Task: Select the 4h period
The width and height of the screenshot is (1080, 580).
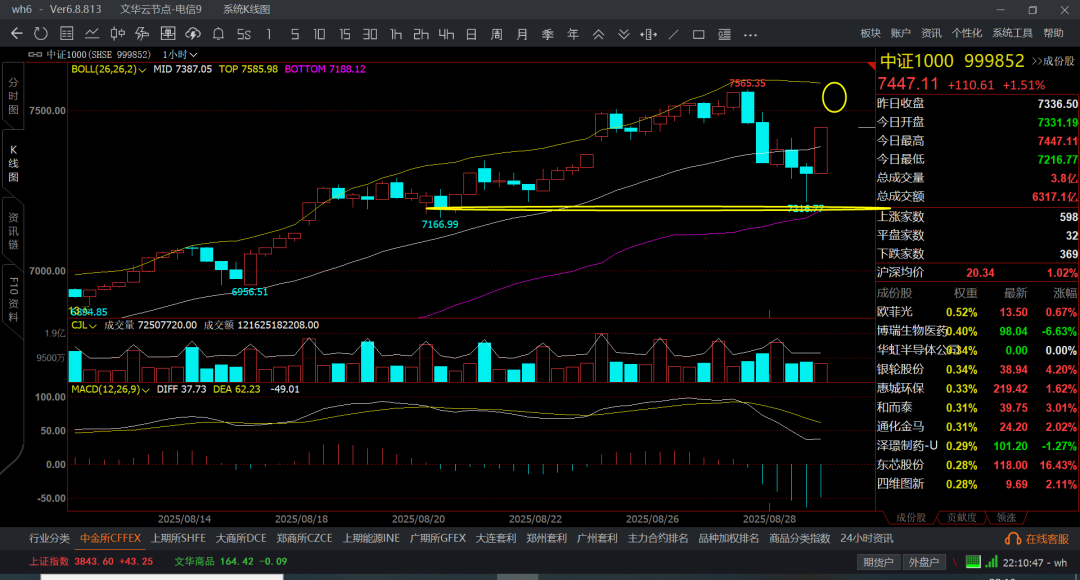Action: pos(446,34)
